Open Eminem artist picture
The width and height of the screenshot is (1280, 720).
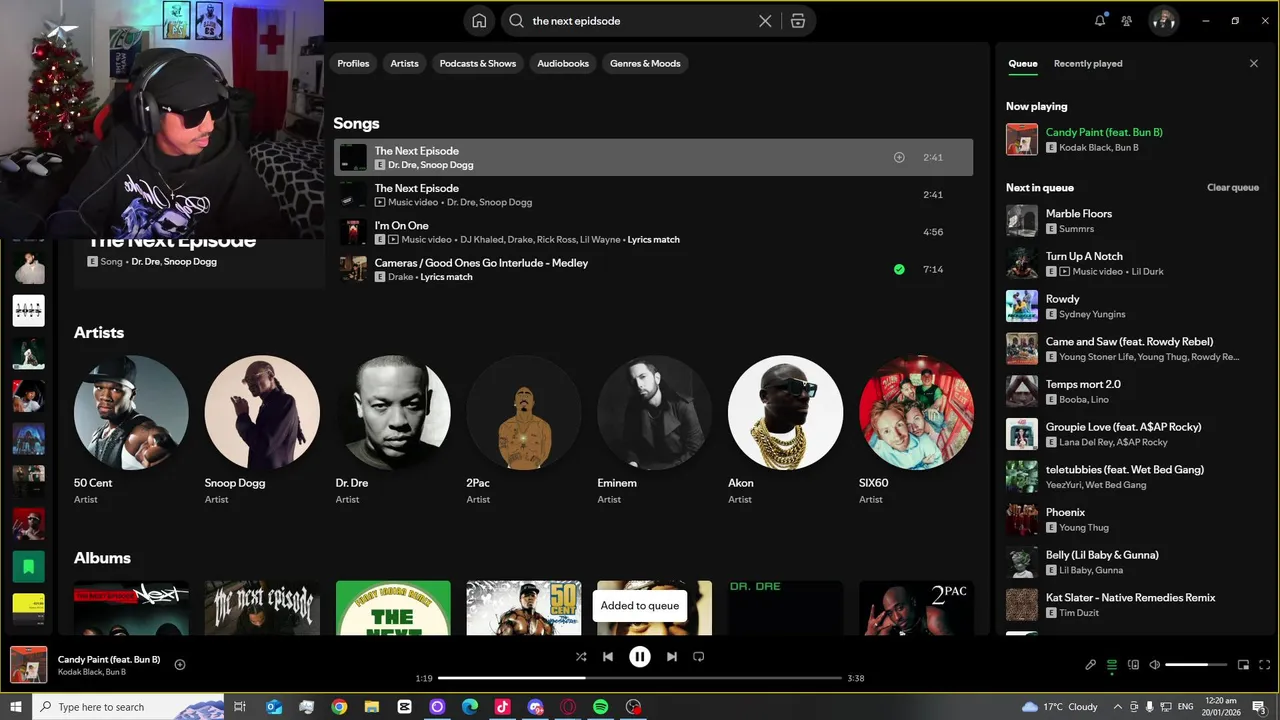tap(655, 412)
